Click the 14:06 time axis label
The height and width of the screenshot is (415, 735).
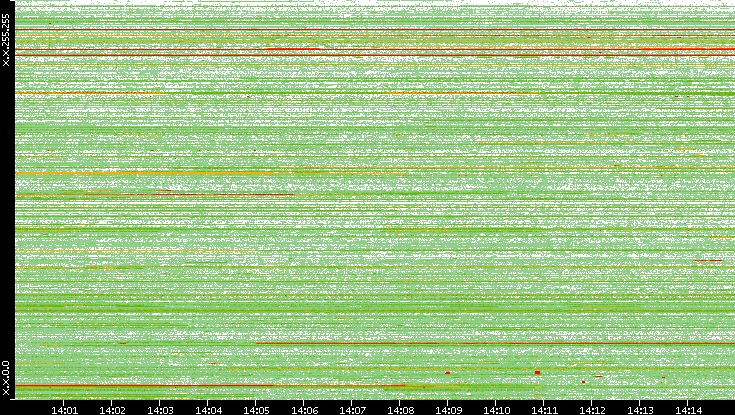(304, 410)
